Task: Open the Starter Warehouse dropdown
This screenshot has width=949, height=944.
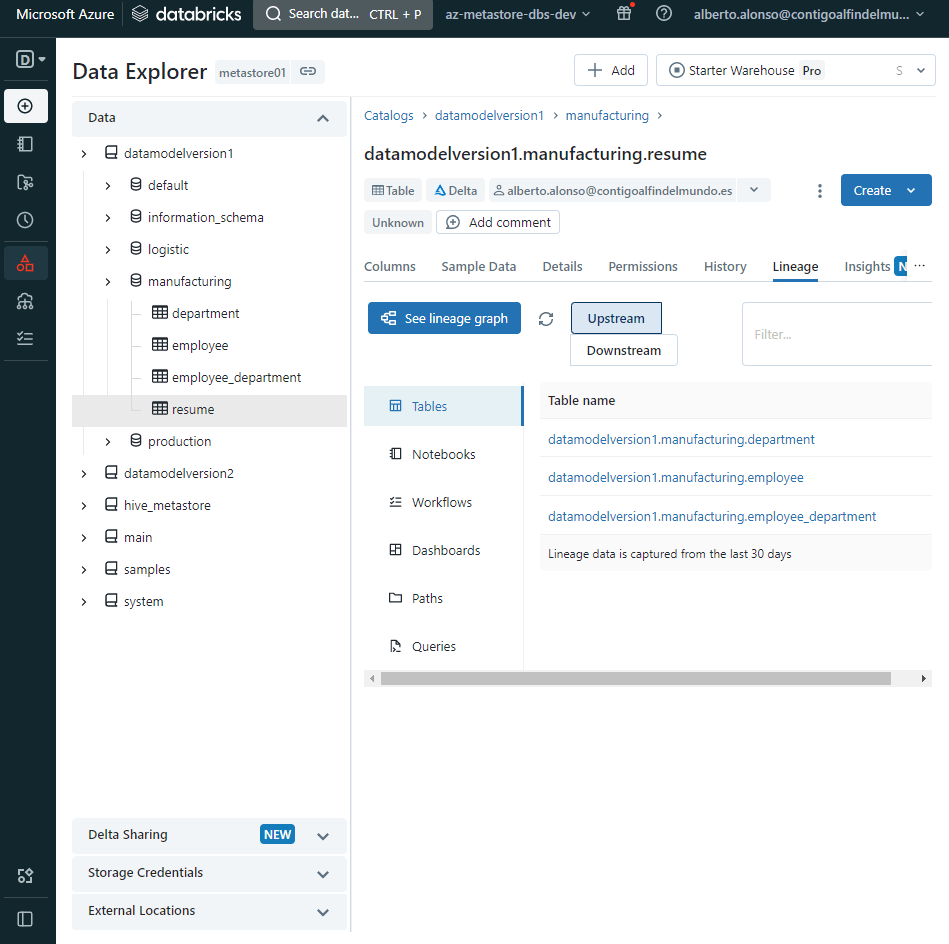Action: click(x=795, y=71)
